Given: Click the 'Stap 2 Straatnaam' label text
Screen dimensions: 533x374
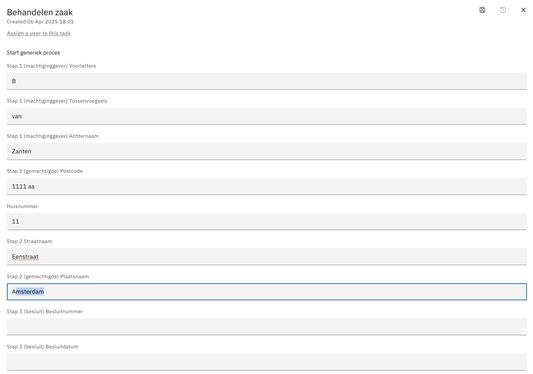Looking at the screenshot, I should 29,241.
